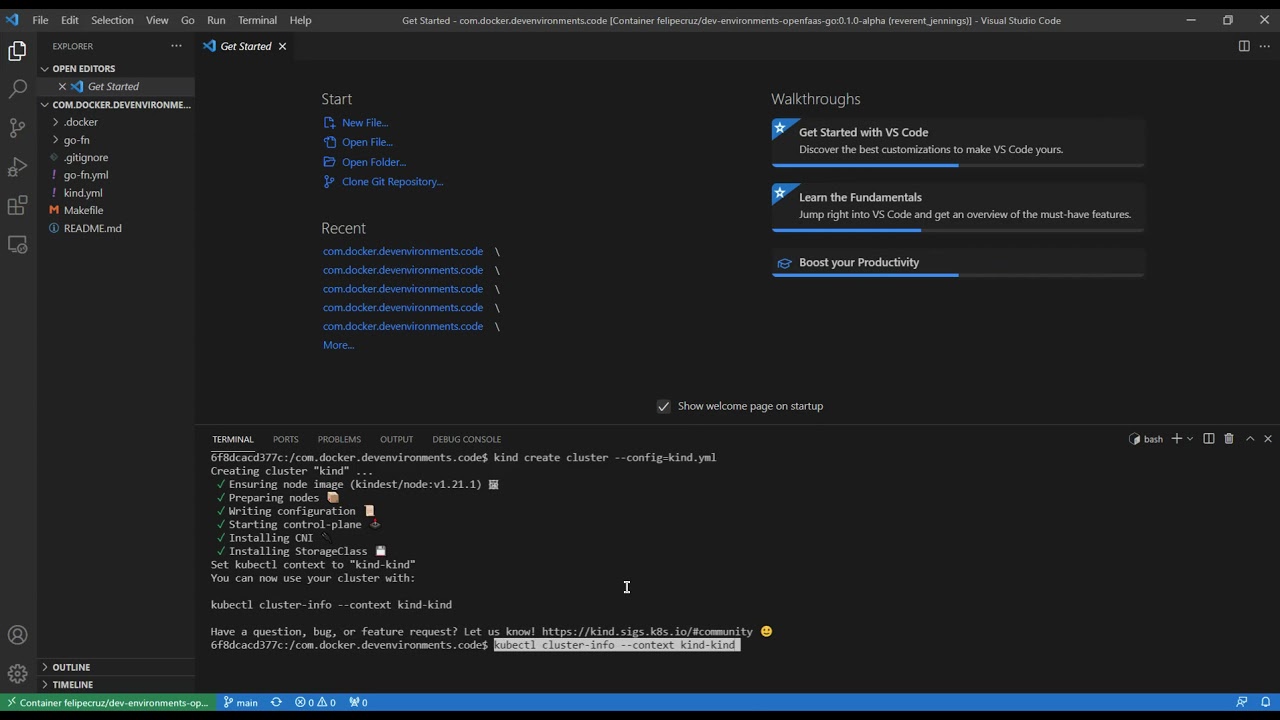Switch to the Ports panel tab
Screen dimensions: 1280x720
(286, 439)
